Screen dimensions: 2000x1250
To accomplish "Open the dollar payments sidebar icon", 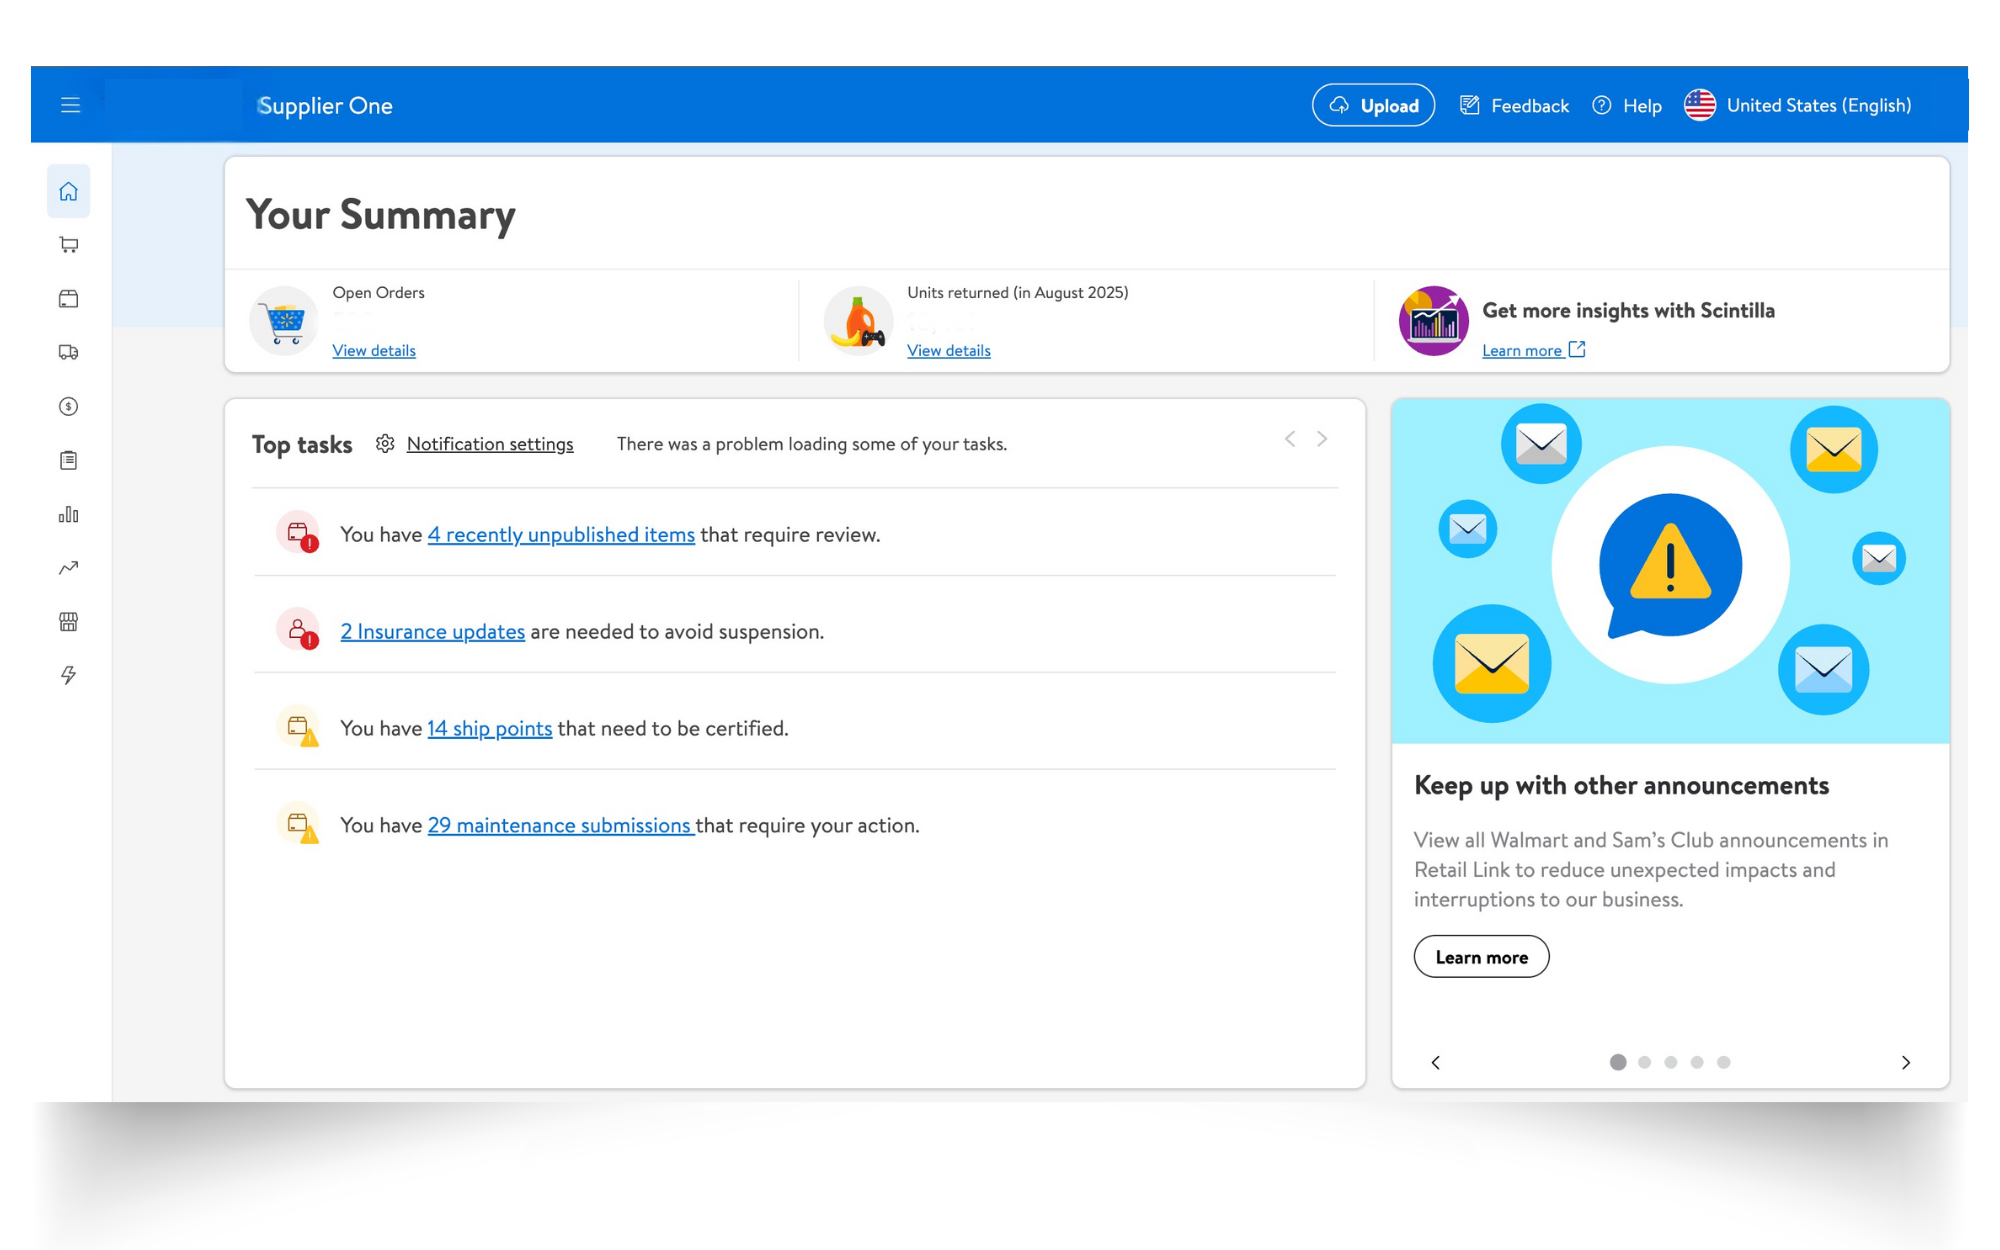I will coord(68,406).
